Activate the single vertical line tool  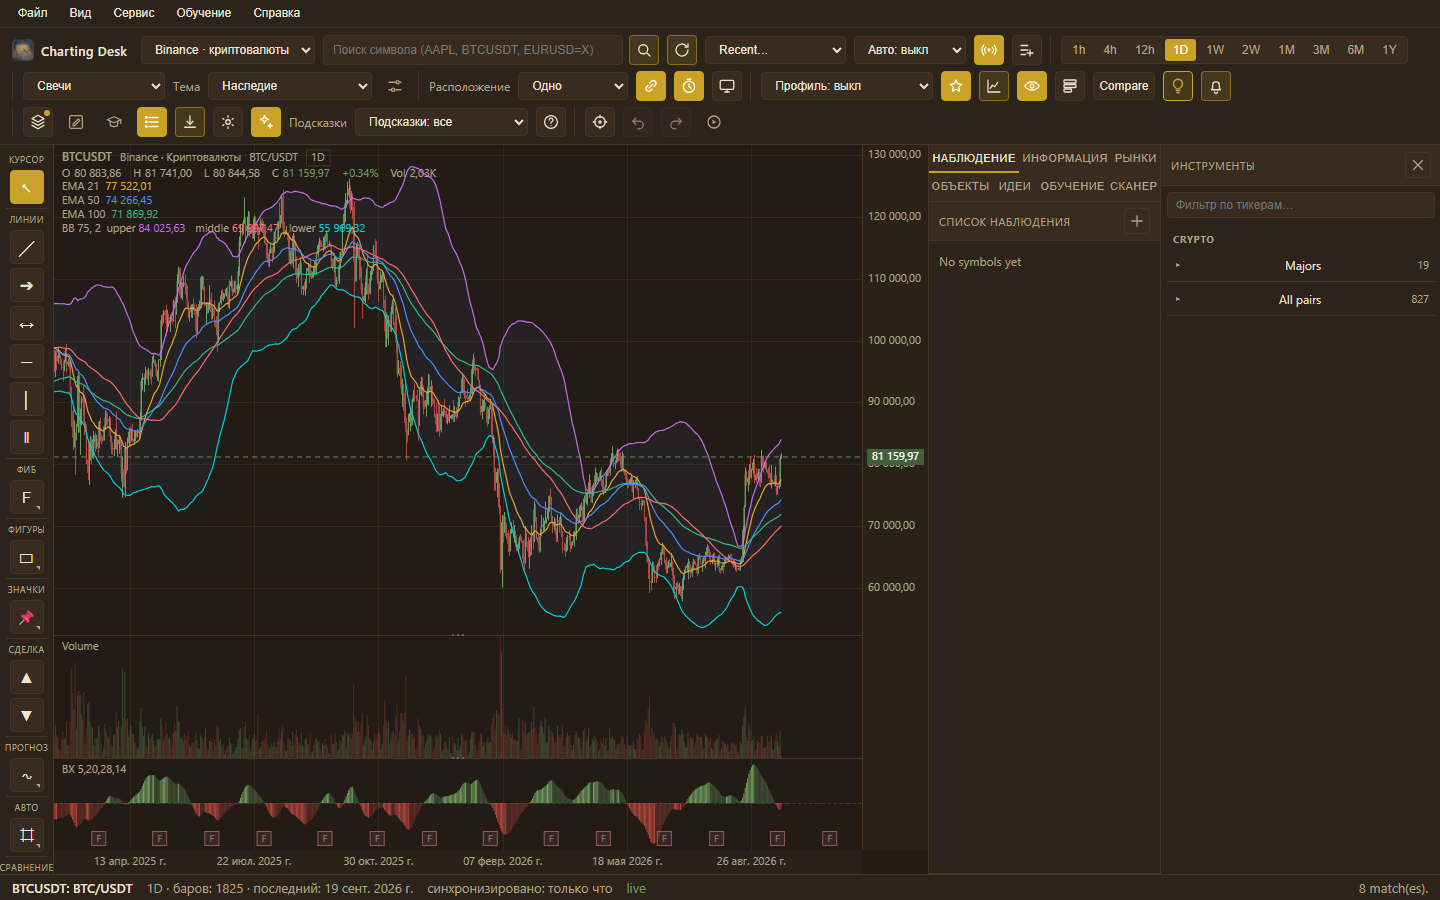tap(26, 400)
